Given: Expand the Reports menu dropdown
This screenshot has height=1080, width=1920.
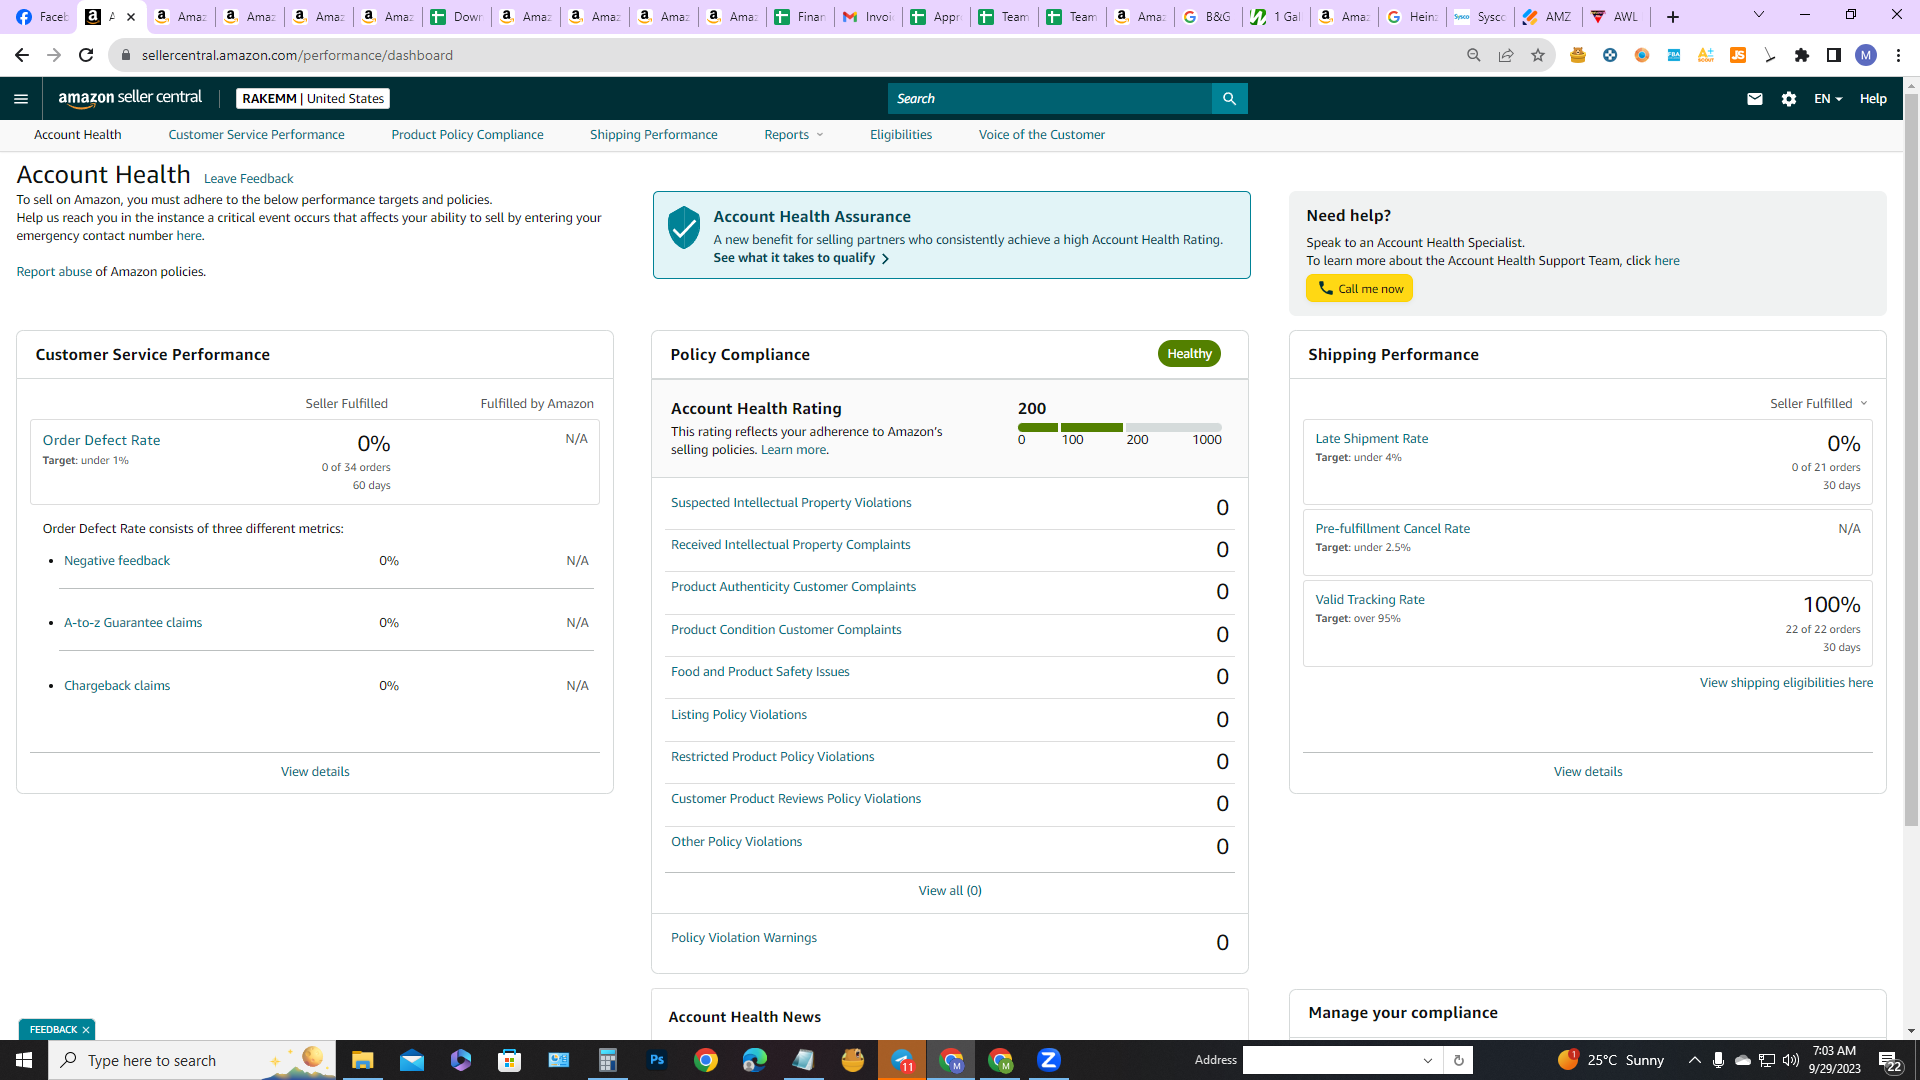Looking at the screenshot, I should tap(794, 135).
